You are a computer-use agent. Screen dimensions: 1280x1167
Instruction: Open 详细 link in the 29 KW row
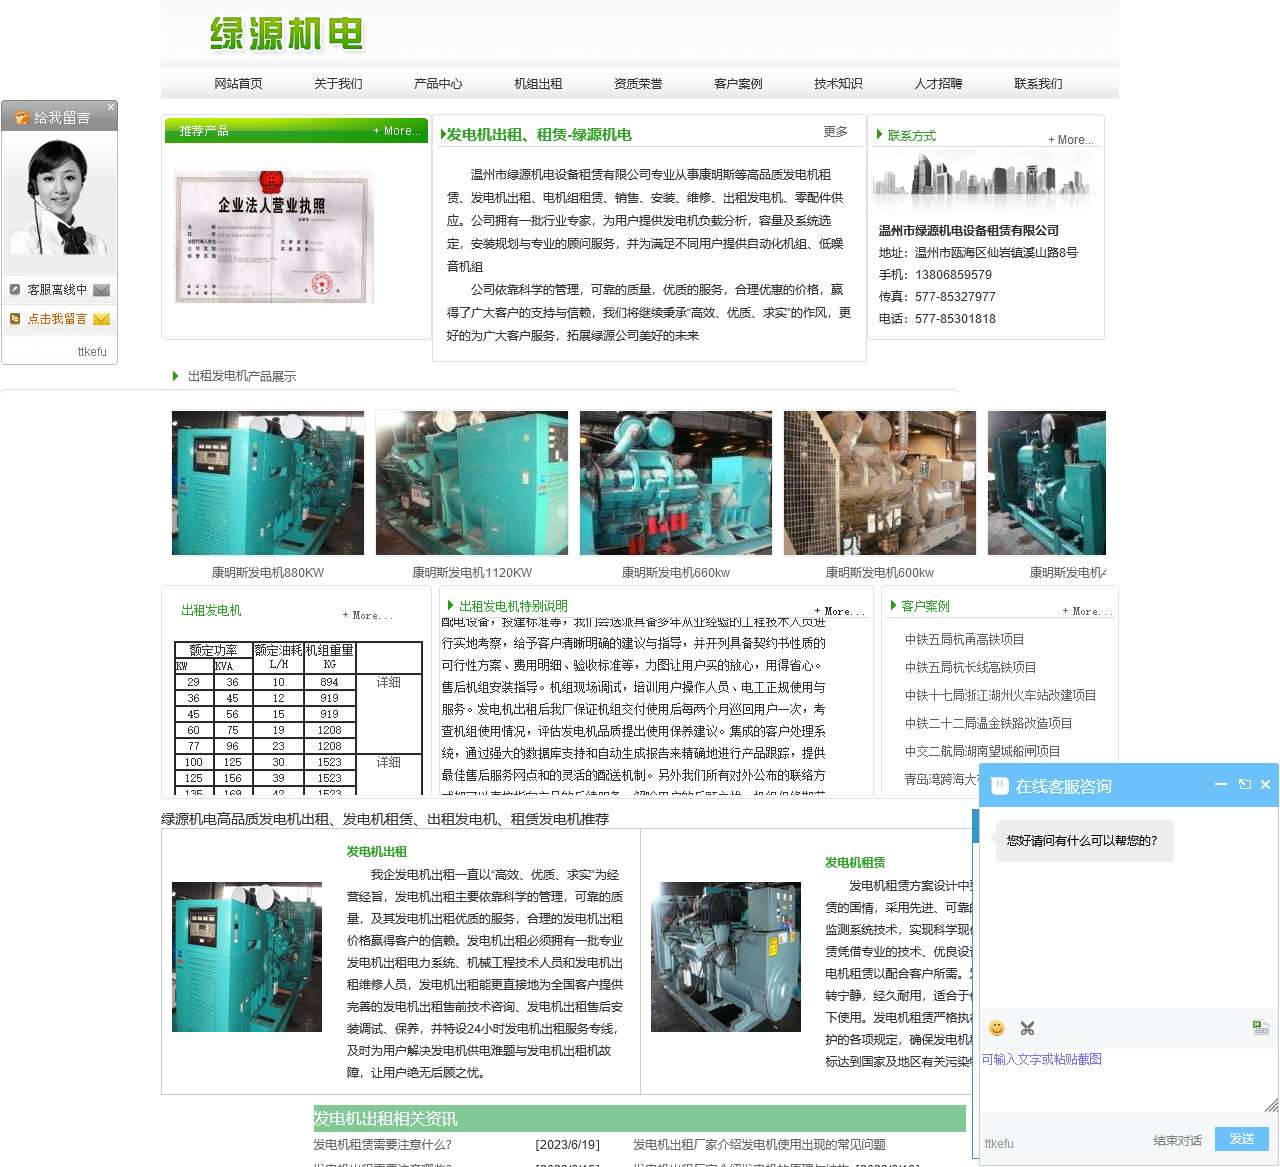388,682
